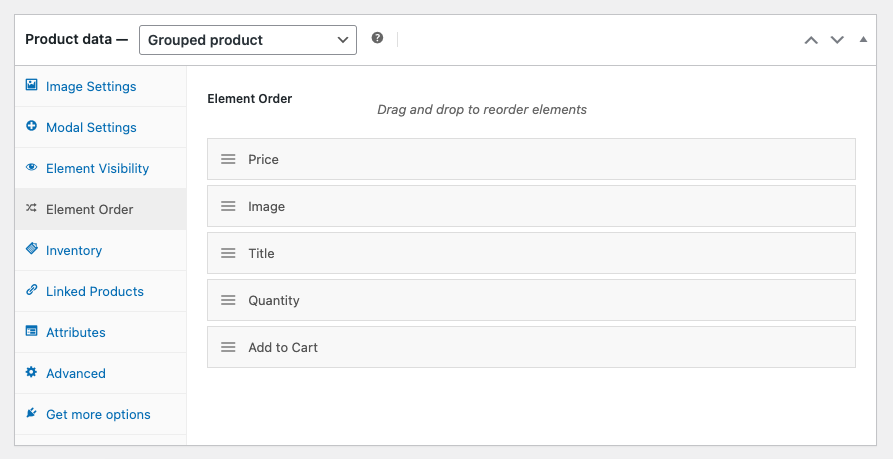Open the Element Order tab

point(89,209)
